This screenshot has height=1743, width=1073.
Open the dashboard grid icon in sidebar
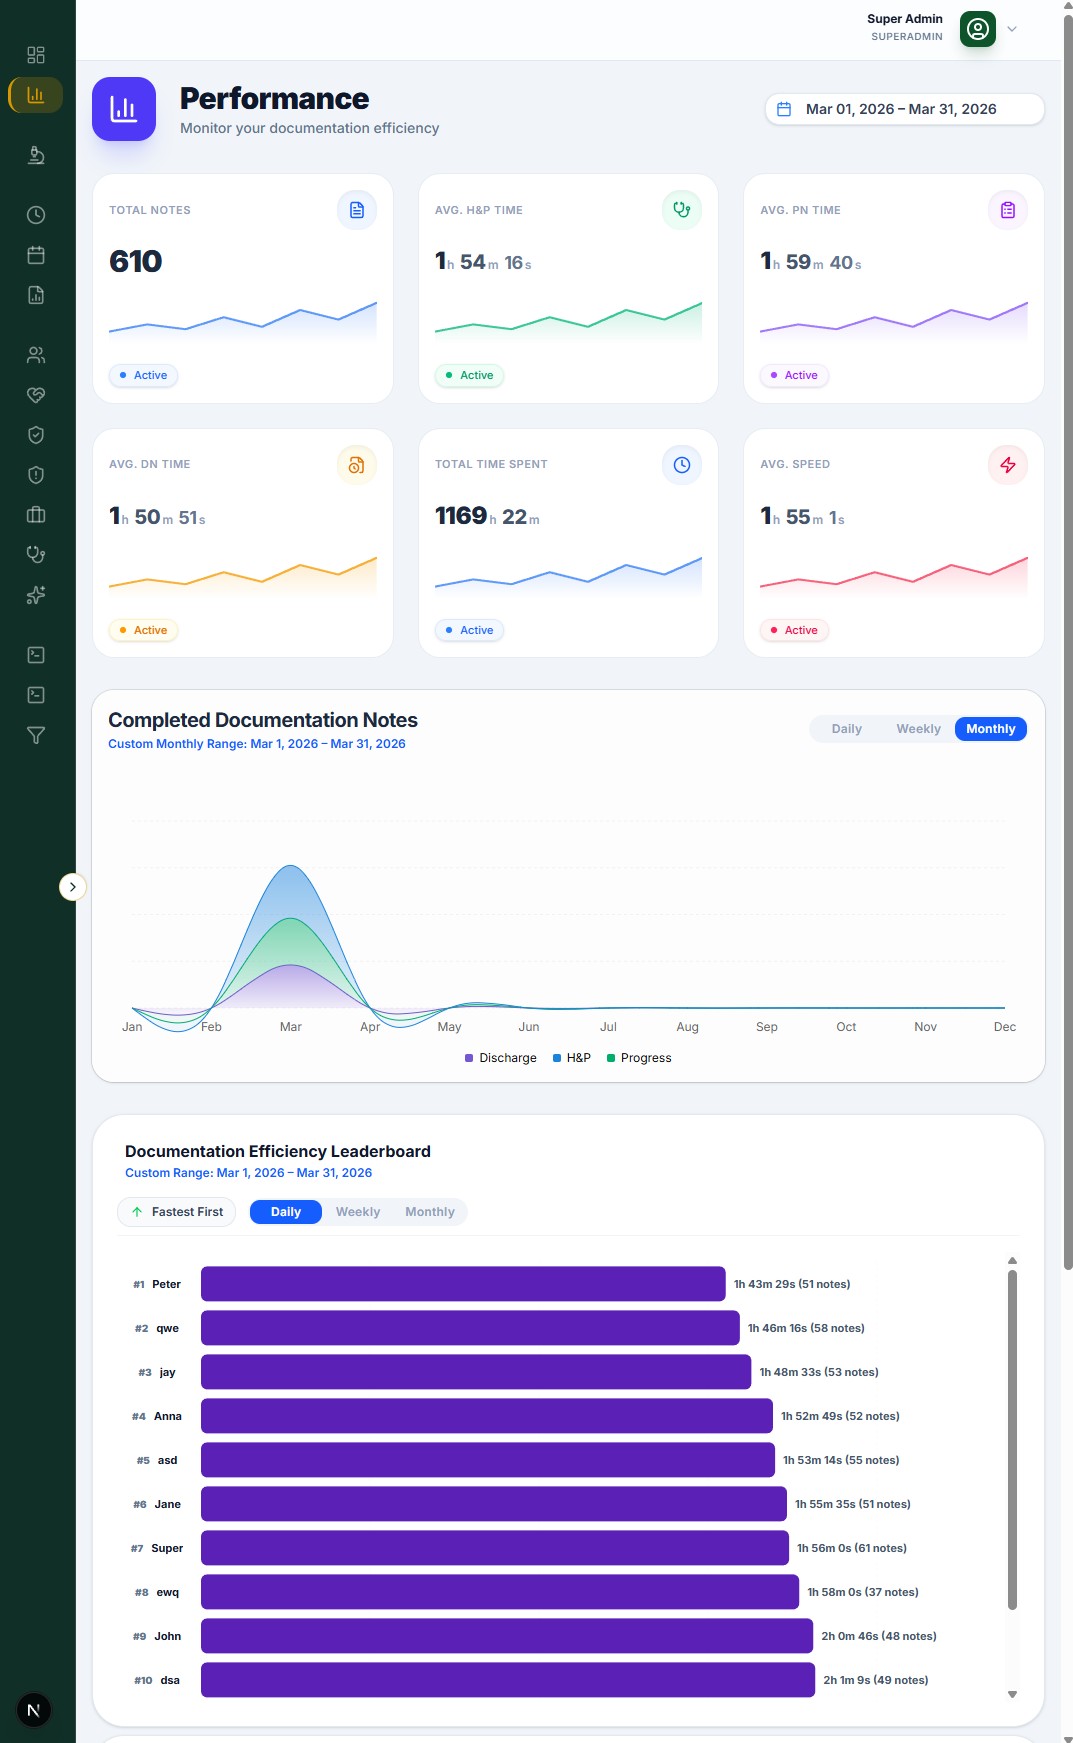36,55
